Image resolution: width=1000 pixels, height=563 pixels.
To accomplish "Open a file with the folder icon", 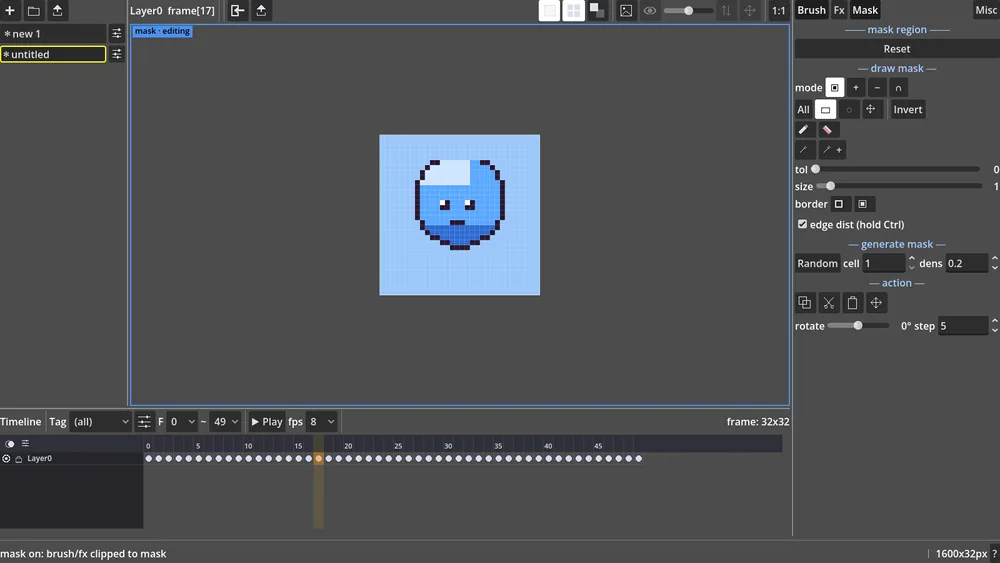I will pos(34,10).
